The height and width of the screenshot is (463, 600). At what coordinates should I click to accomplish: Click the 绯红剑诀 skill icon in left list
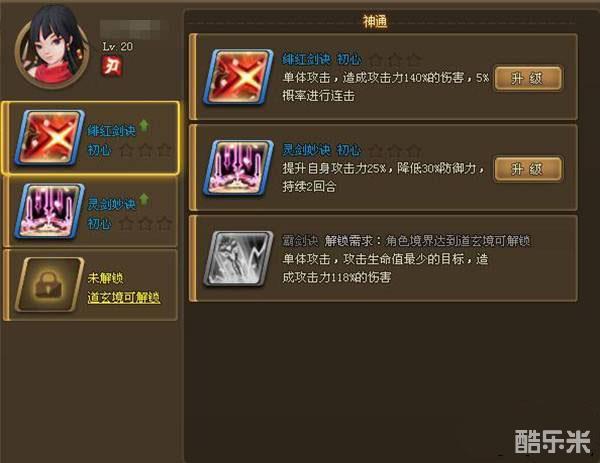click(x=49, y=138)
